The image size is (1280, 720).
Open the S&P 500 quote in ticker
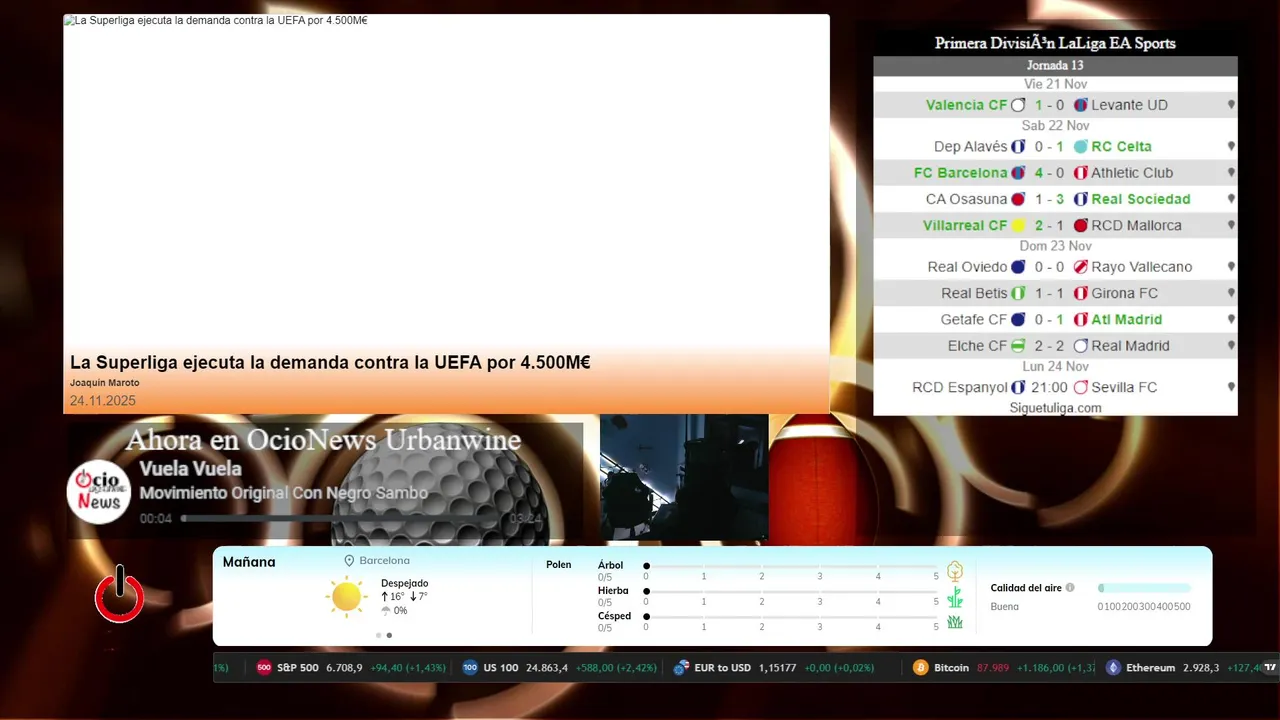(x=351, y=668)
